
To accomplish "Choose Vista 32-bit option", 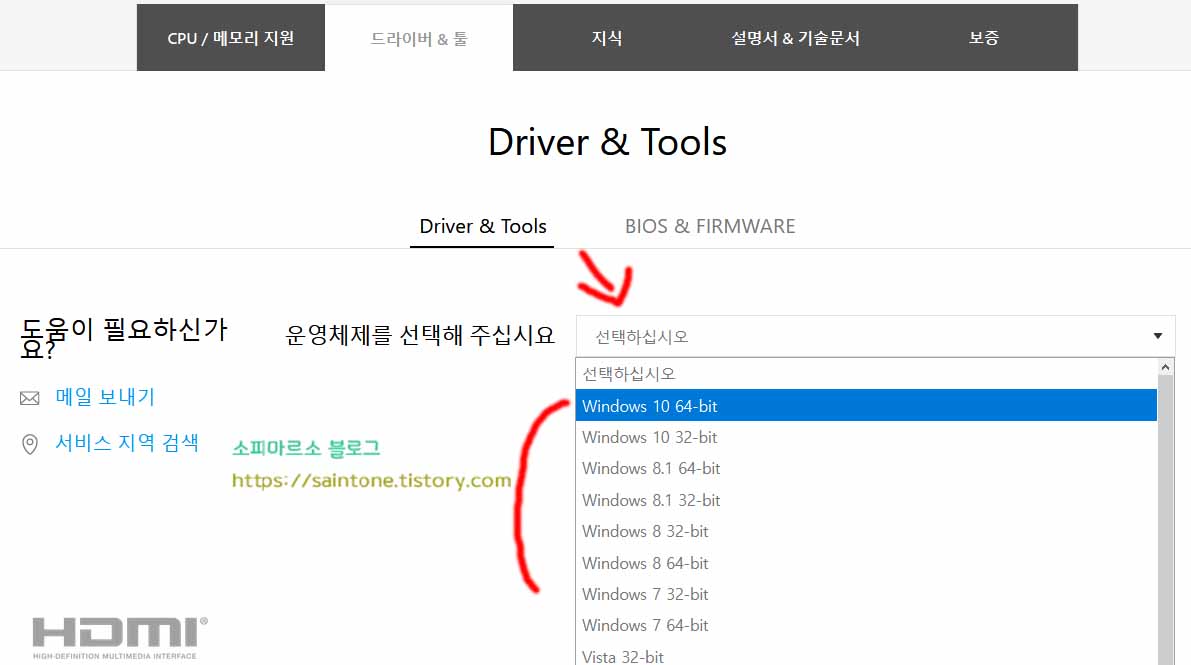I will coord(866,655).
